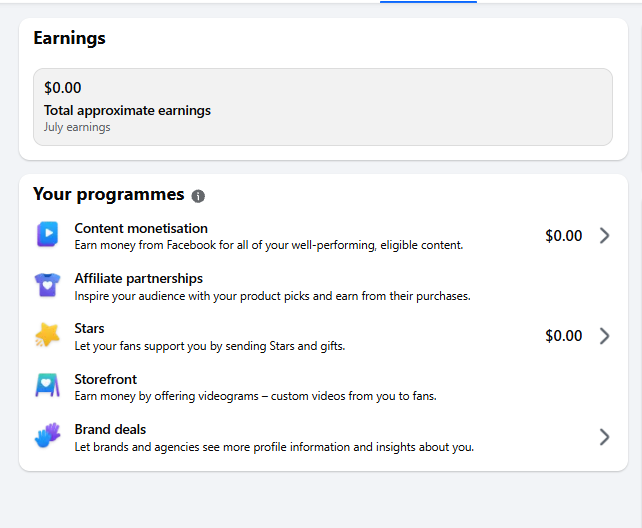Open the Content monetisation title

pos(141,228)
